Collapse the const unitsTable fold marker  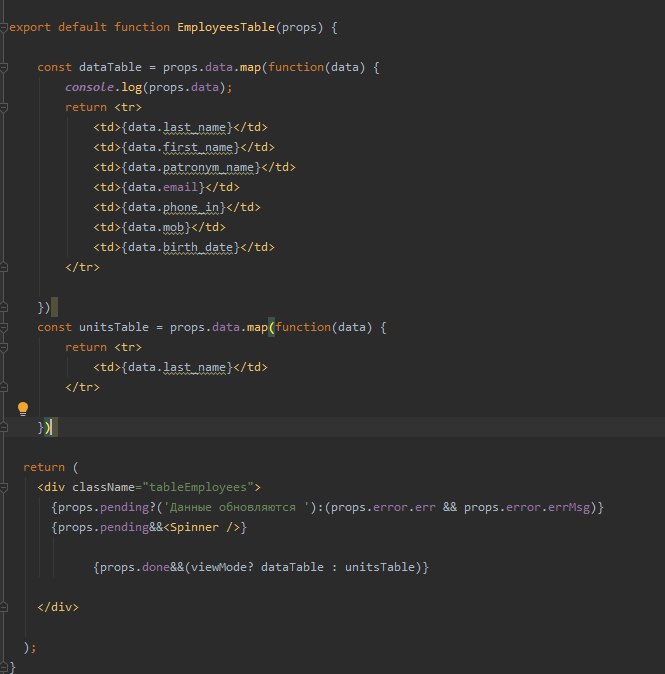(x=3, y=328)
